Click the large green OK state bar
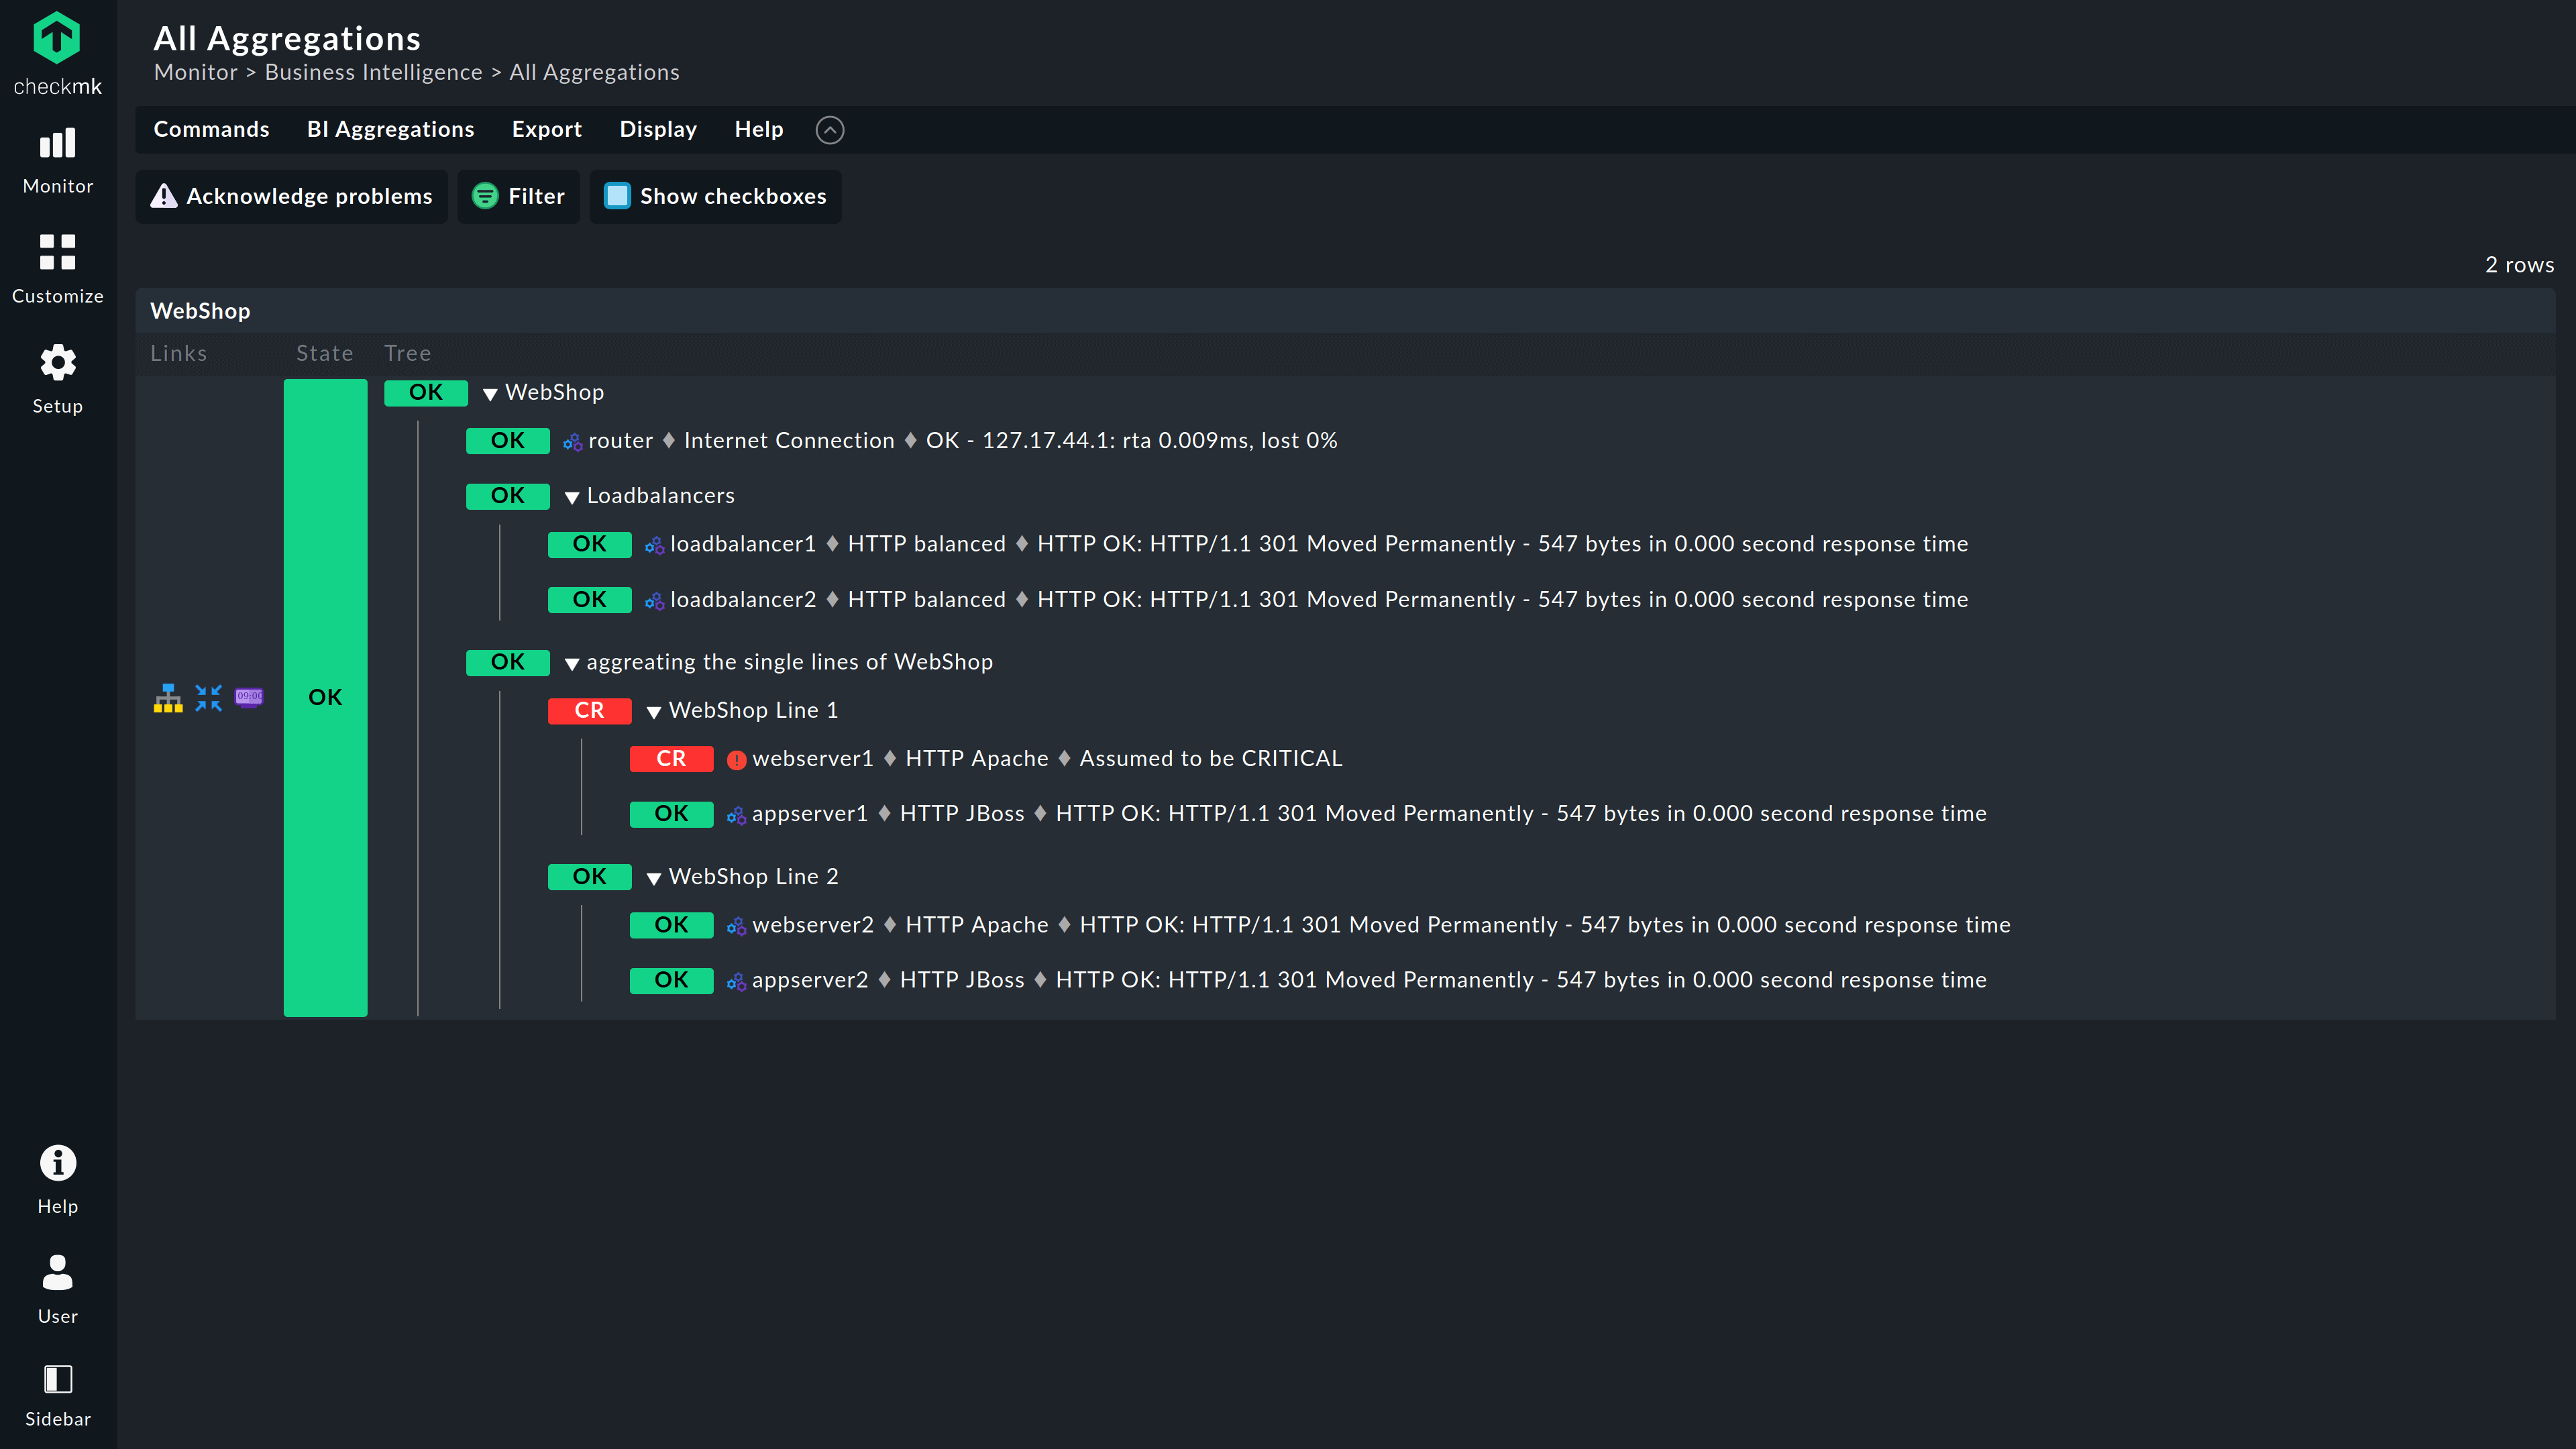The width and height of the screenshot is (2576, 1449). (x=325, y=697)
